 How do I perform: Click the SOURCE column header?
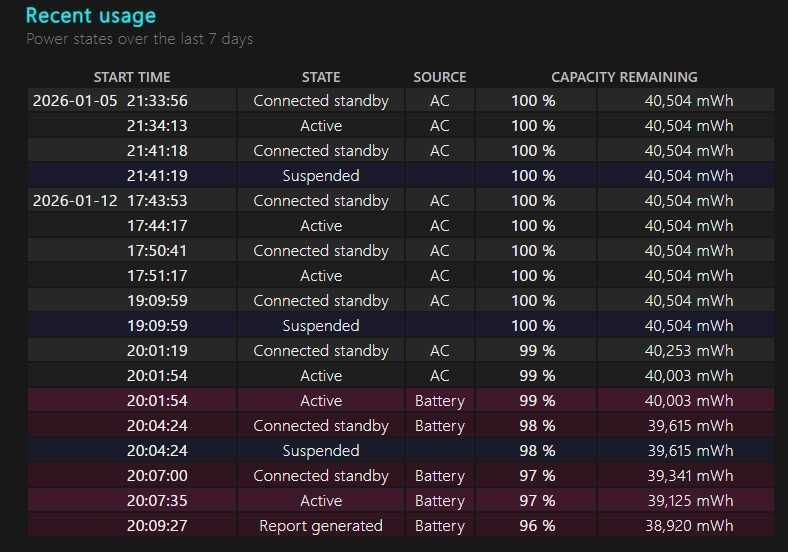point(440,77)
